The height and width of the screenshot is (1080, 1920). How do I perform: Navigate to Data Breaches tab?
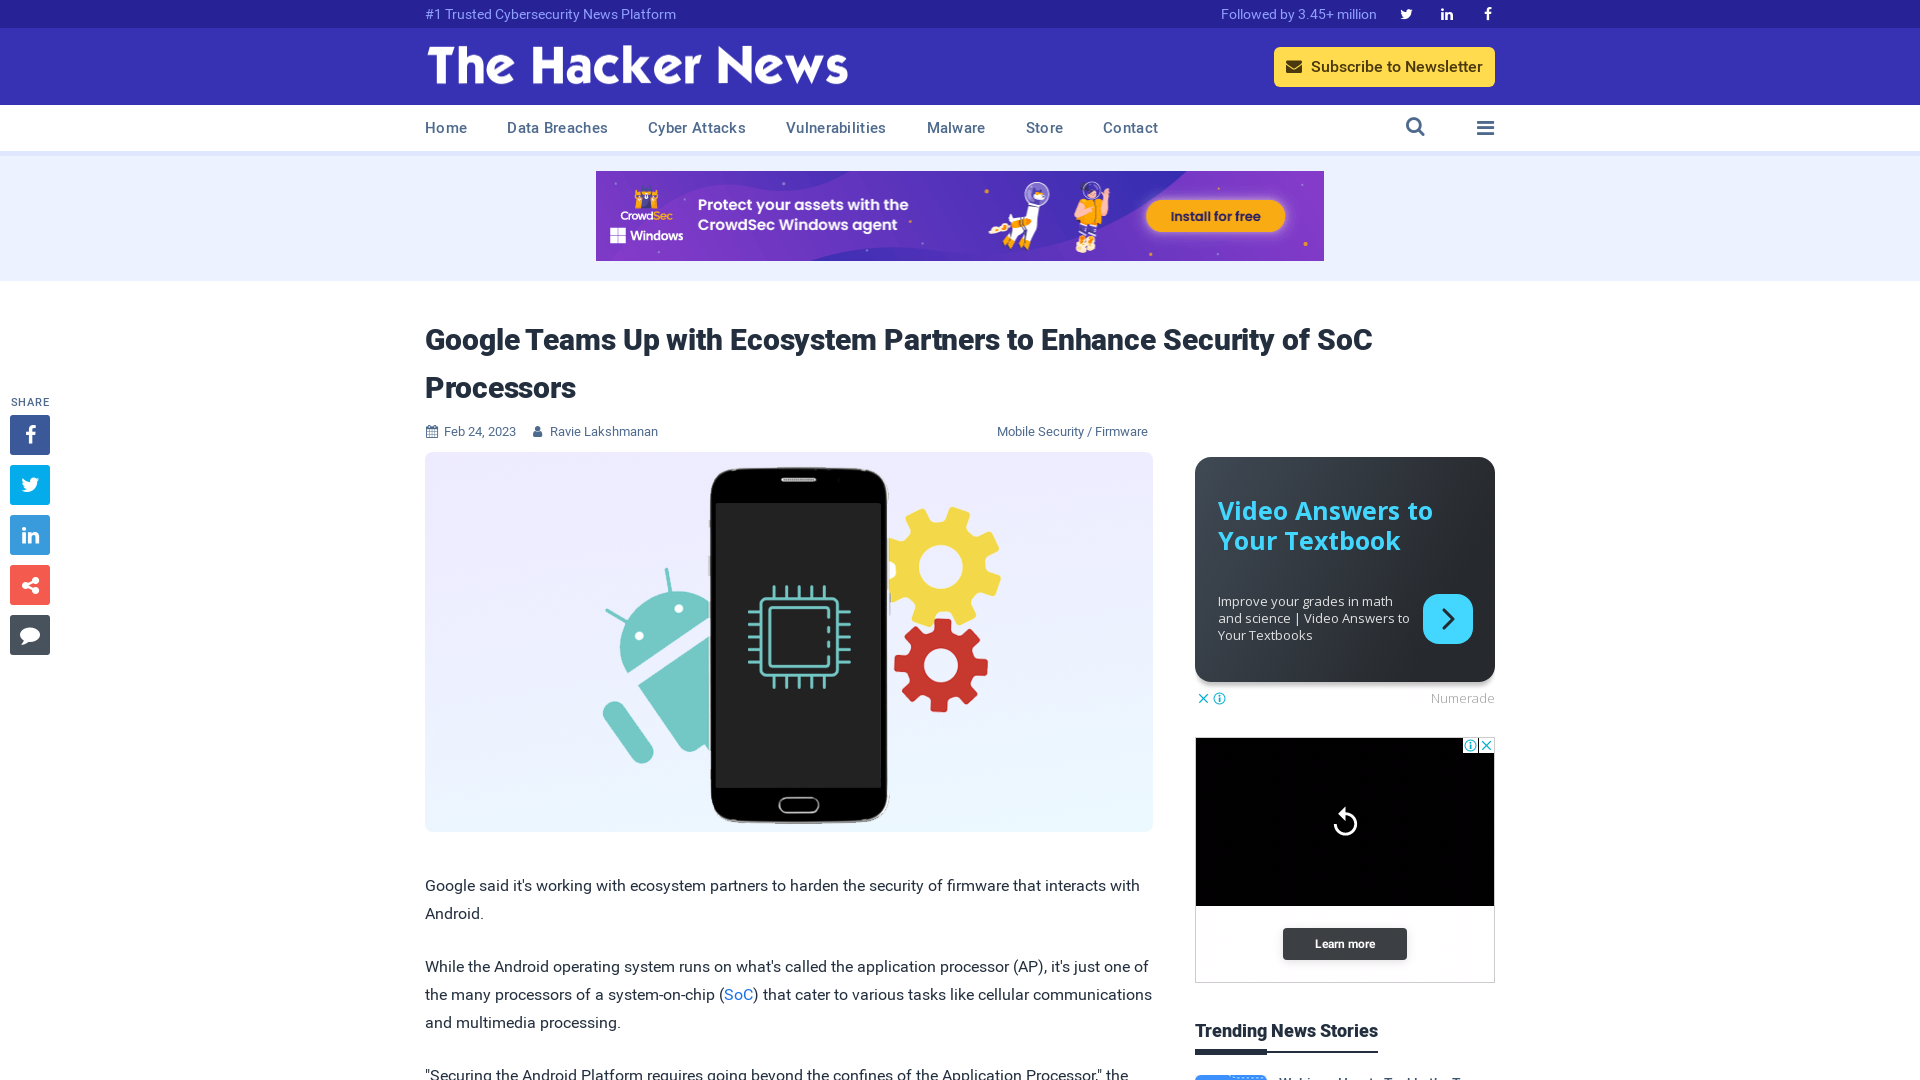click(x=556, y=127)
